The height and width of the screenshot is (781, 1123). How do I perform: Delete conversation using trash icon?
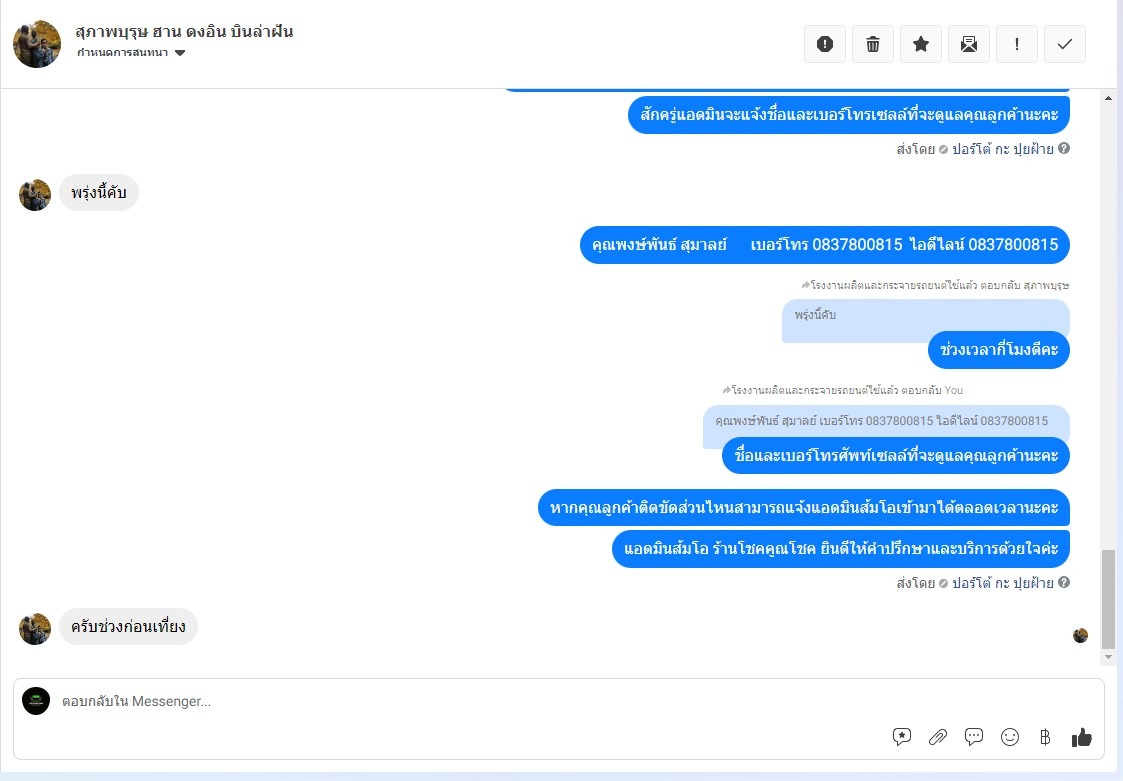click(872, 44)
